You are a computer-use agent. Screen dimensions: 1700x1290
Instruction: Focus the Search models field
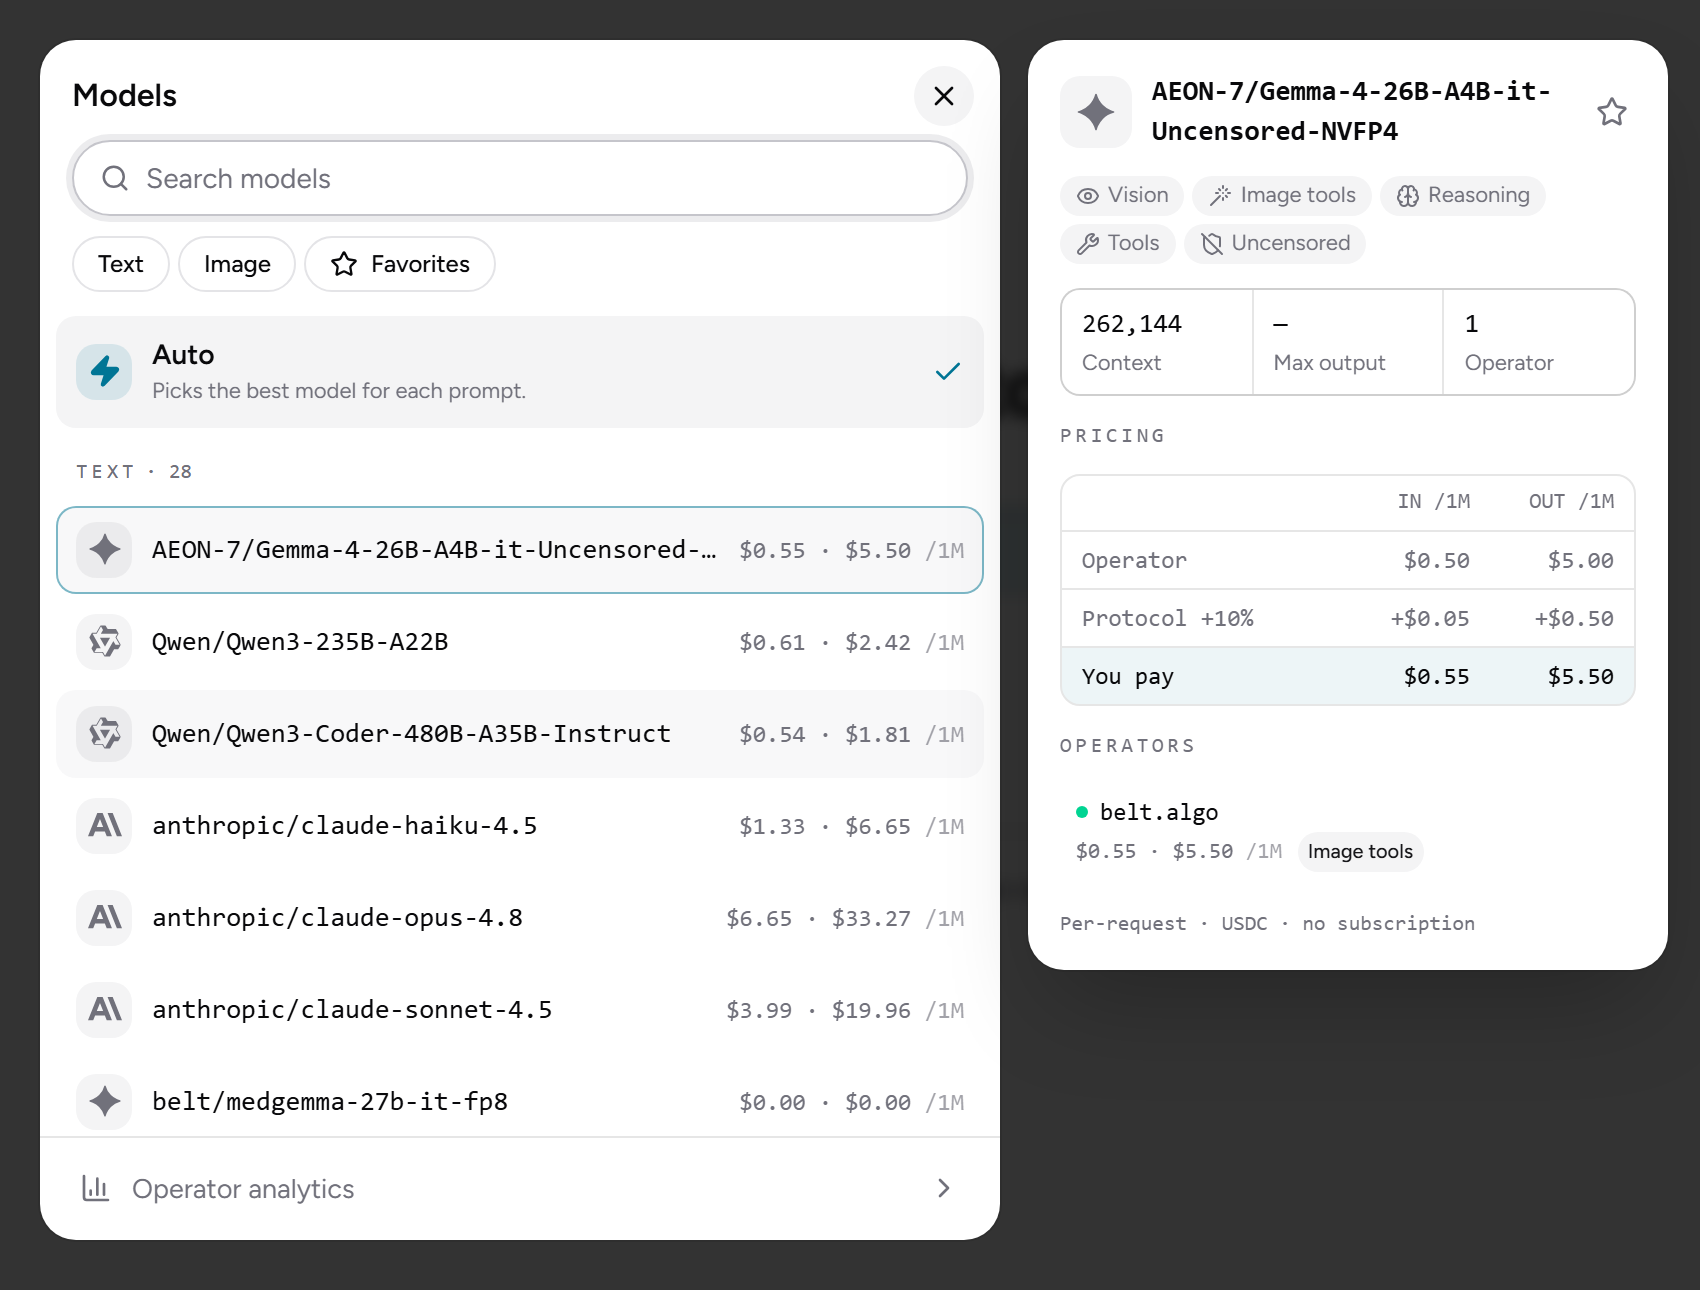tap(520, 178)
